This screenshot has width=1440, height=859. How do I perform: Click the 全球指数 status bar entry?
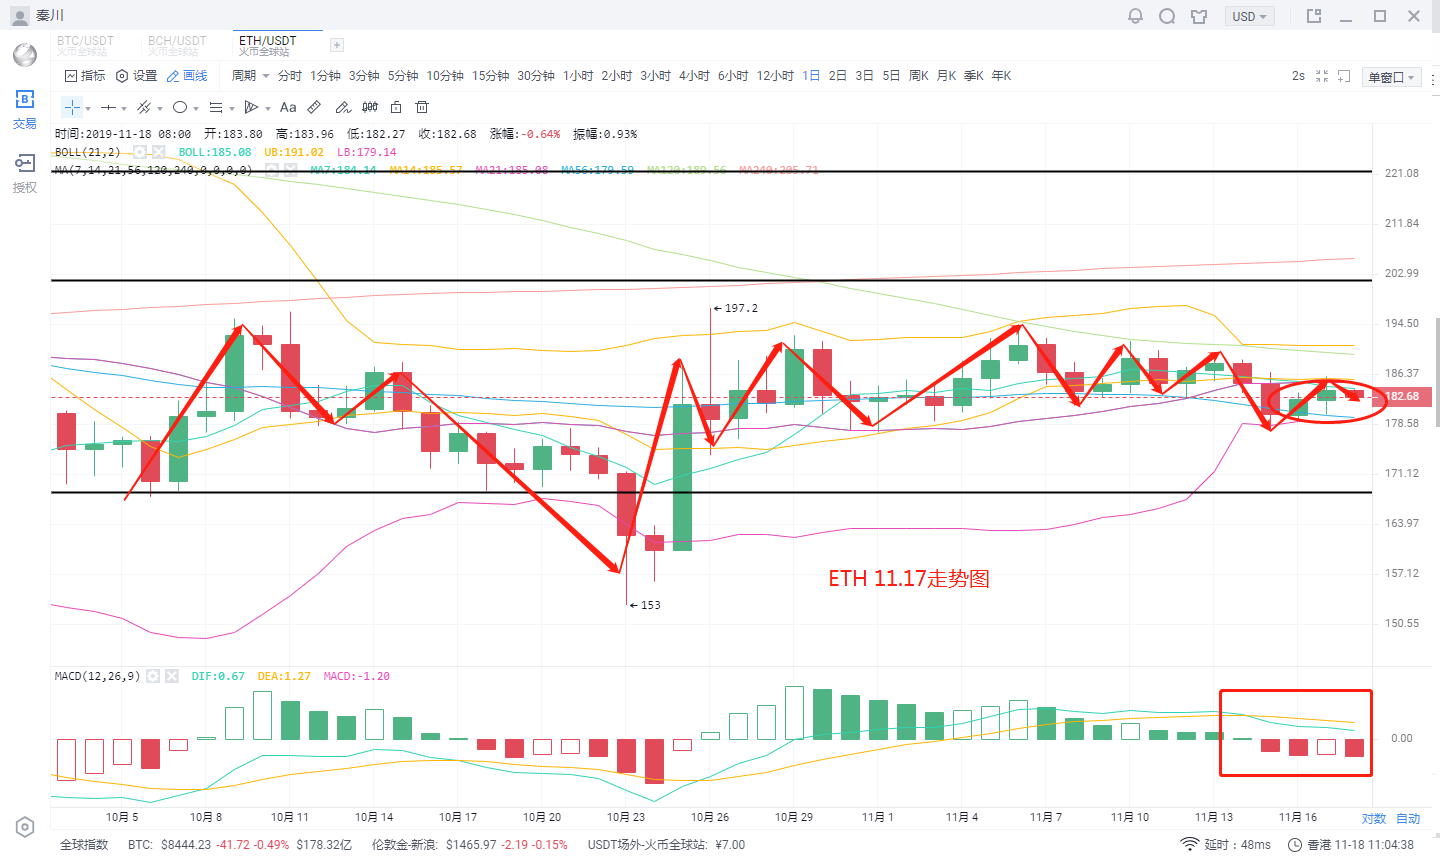coord(84,845)
